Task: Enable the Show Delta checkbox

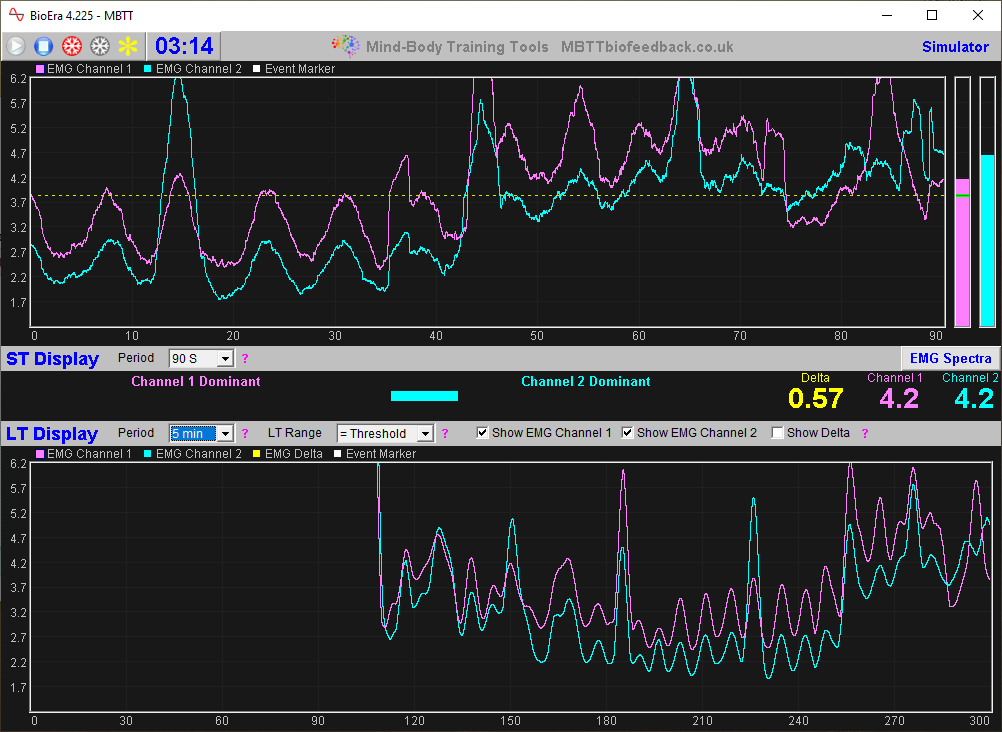Action: coord(777,432)
